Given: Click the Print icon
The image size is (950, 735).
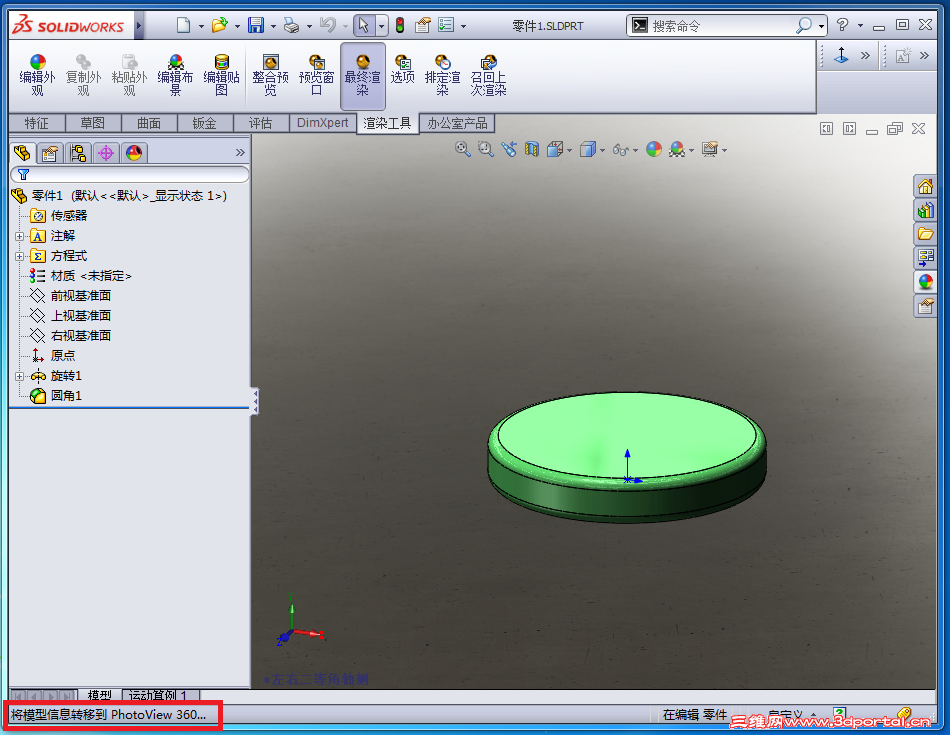Looking at the screenshot, I should (291, 25).
